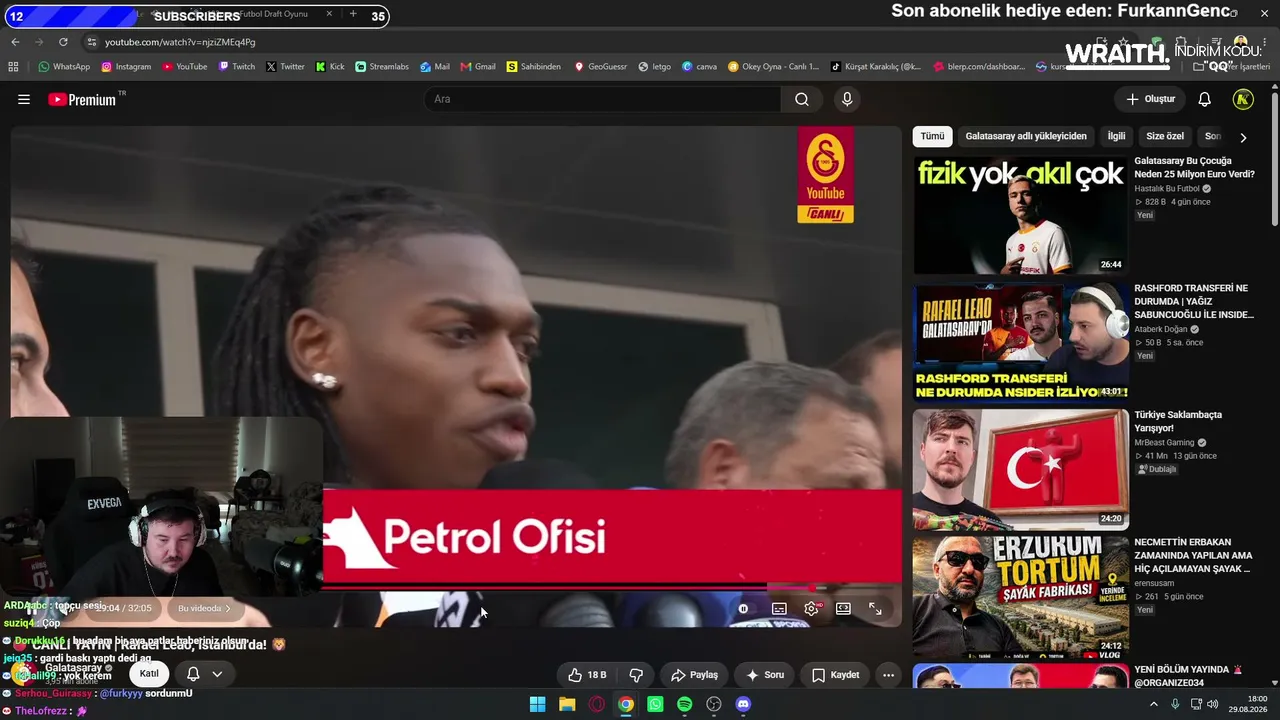Image resolution: width=1280 pixels, height=720 pixels.
Task: Open the YouTube hamburger guide menu
Action: pos(24,99)
